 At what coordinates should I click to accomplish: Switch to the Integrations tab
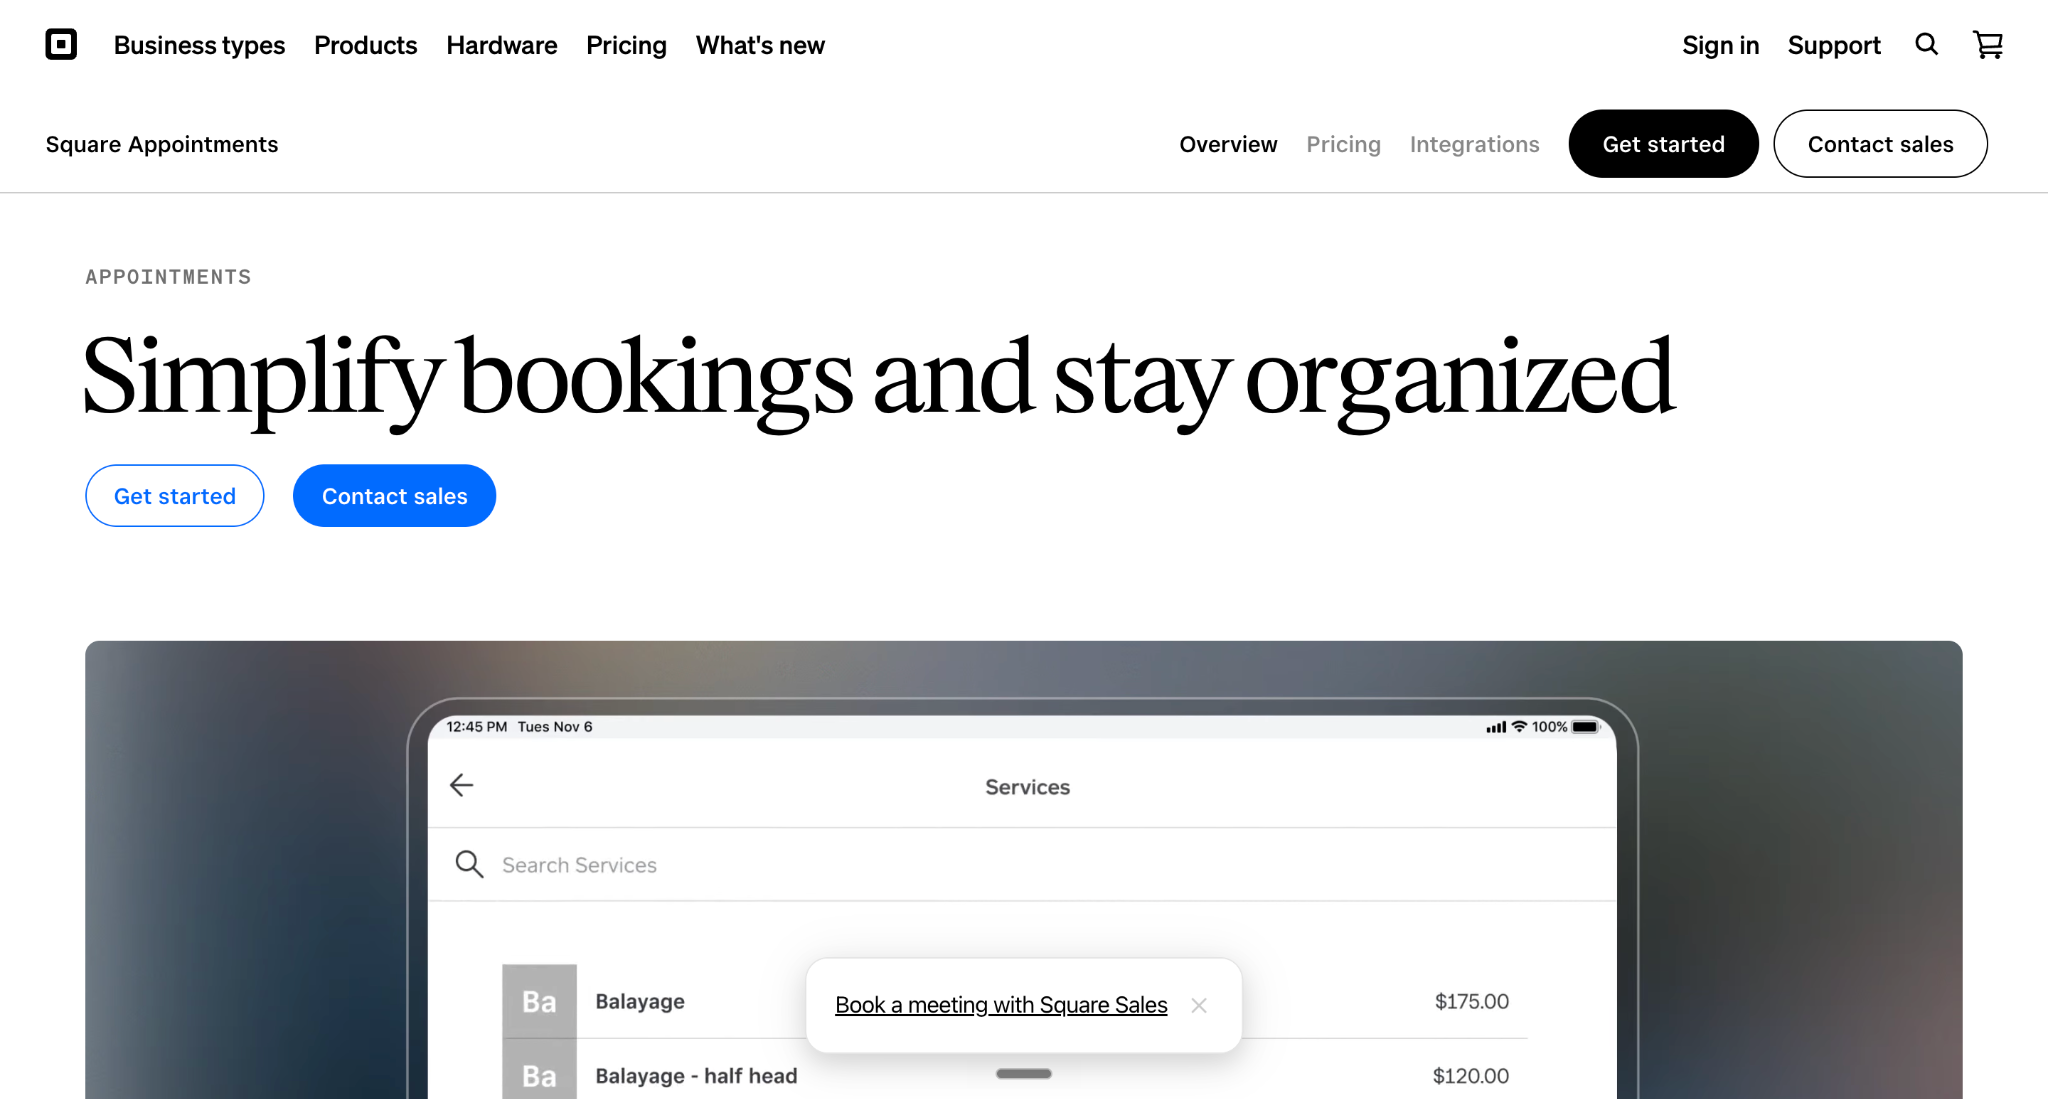point(1474,144)
